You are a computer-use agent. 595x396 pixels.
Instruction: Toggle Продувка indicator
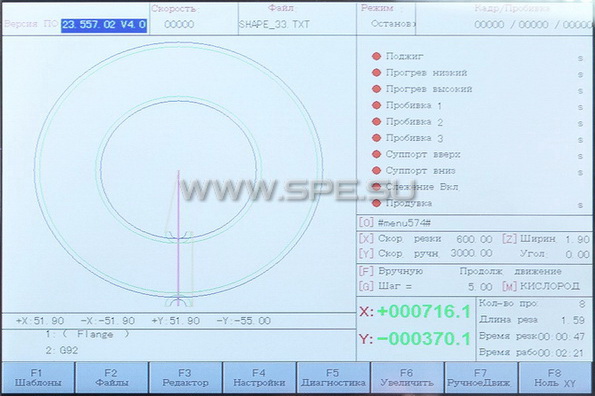click(376, 203)
